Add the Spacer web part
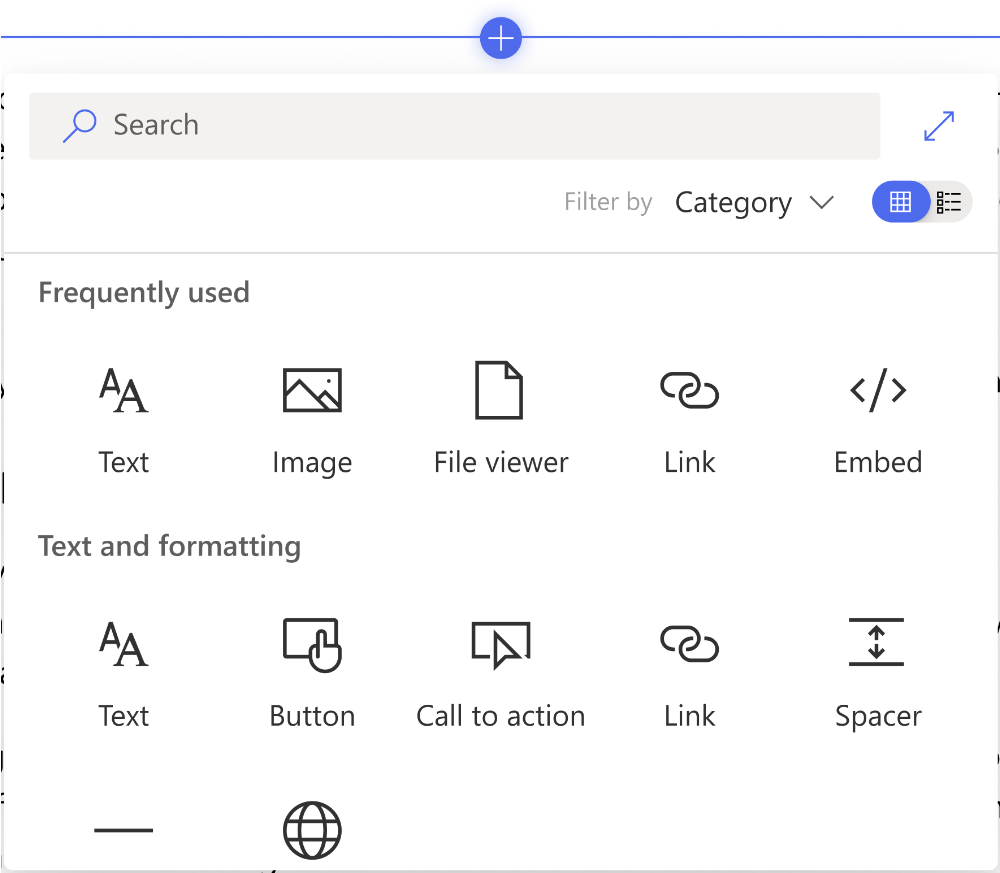The height and width of the screenshot is (873, 1000). pyautogui.click(x=878, y=672)
